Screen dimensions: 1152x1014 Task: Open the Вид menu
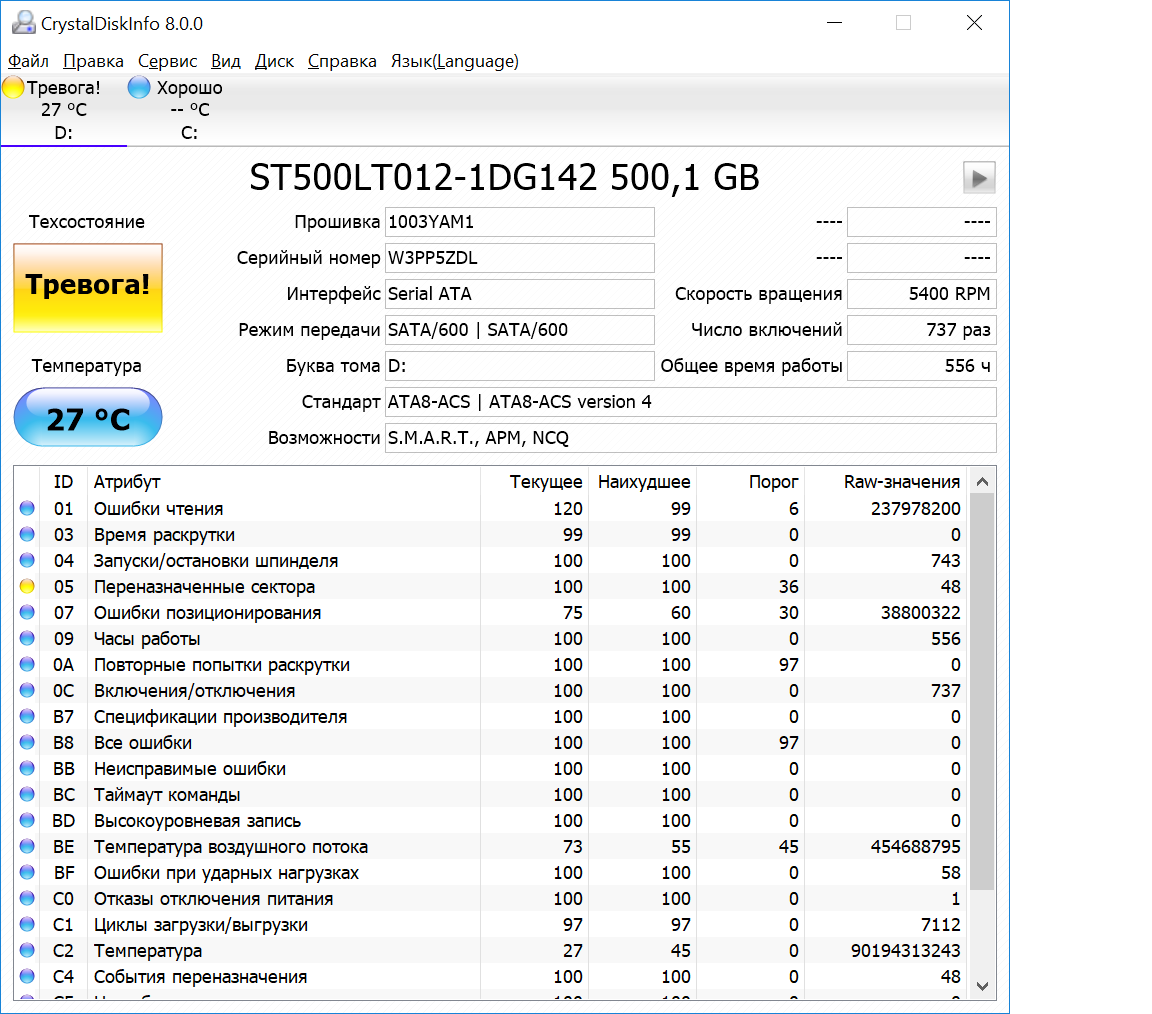click(x=226, y=61)
